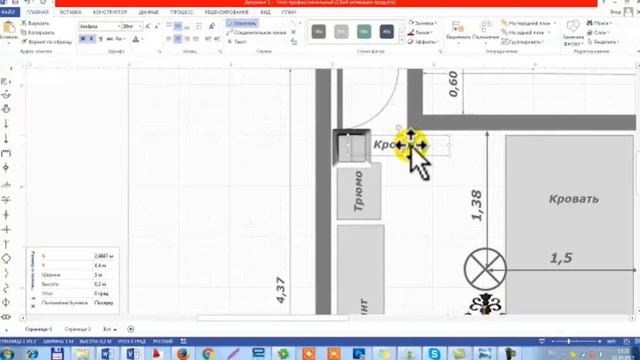The width and height of the screenshot is (640, 360).
Task: Justify paragraph text
Action: [196, 39]
